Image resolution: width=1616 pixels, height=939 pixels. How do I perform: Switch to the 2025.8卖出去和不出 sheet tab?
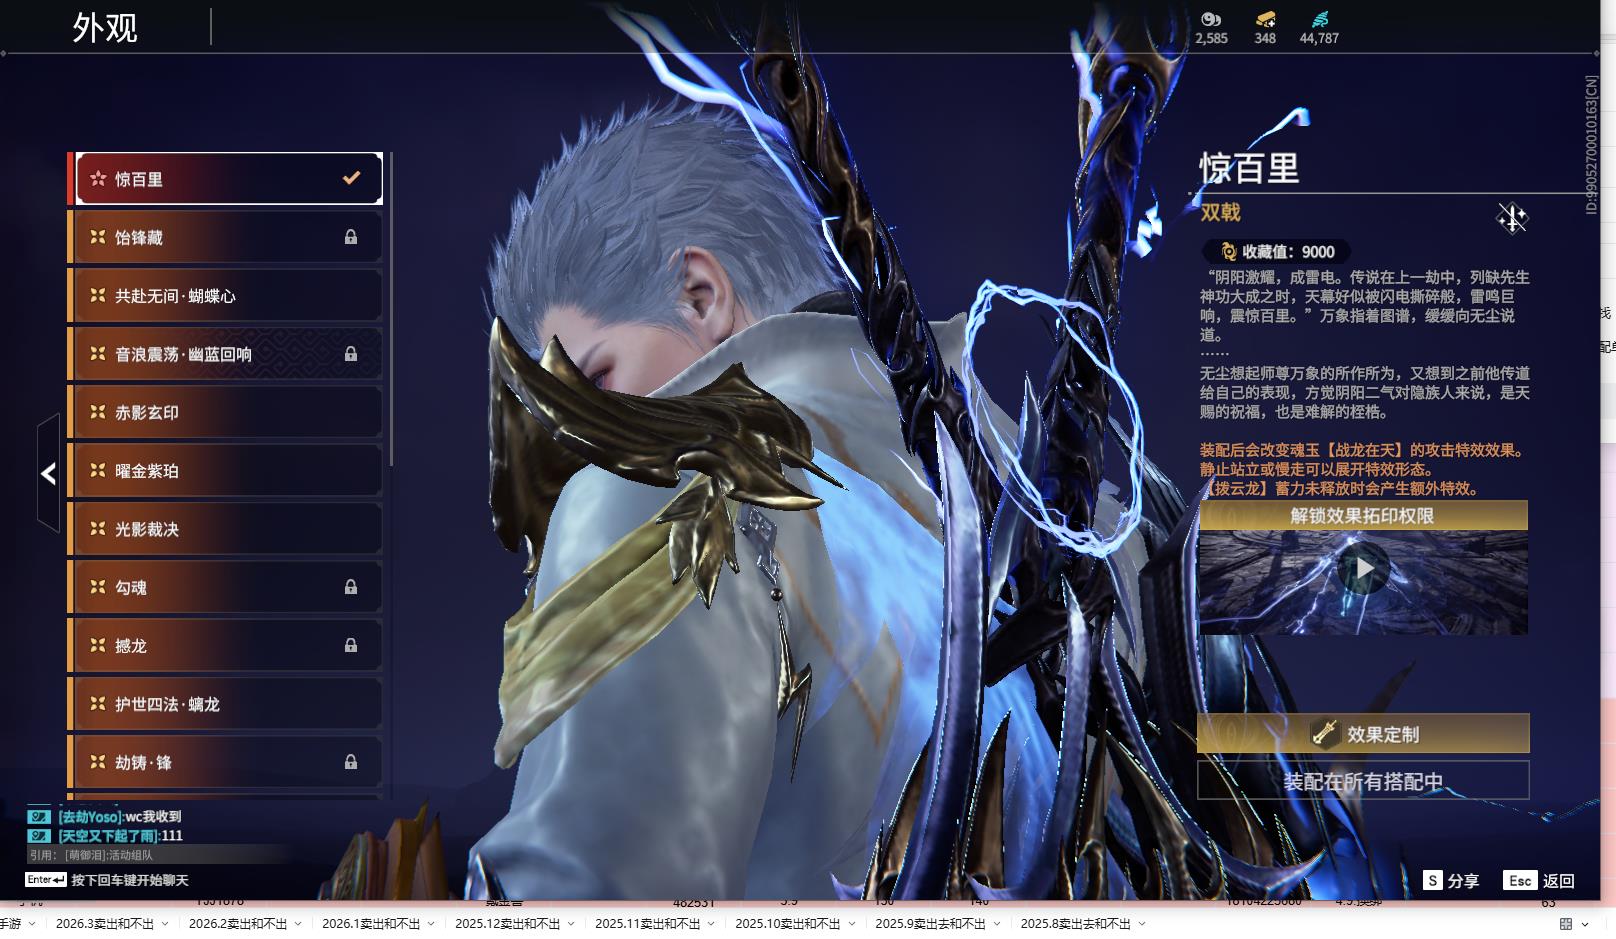coord(1076,924)
